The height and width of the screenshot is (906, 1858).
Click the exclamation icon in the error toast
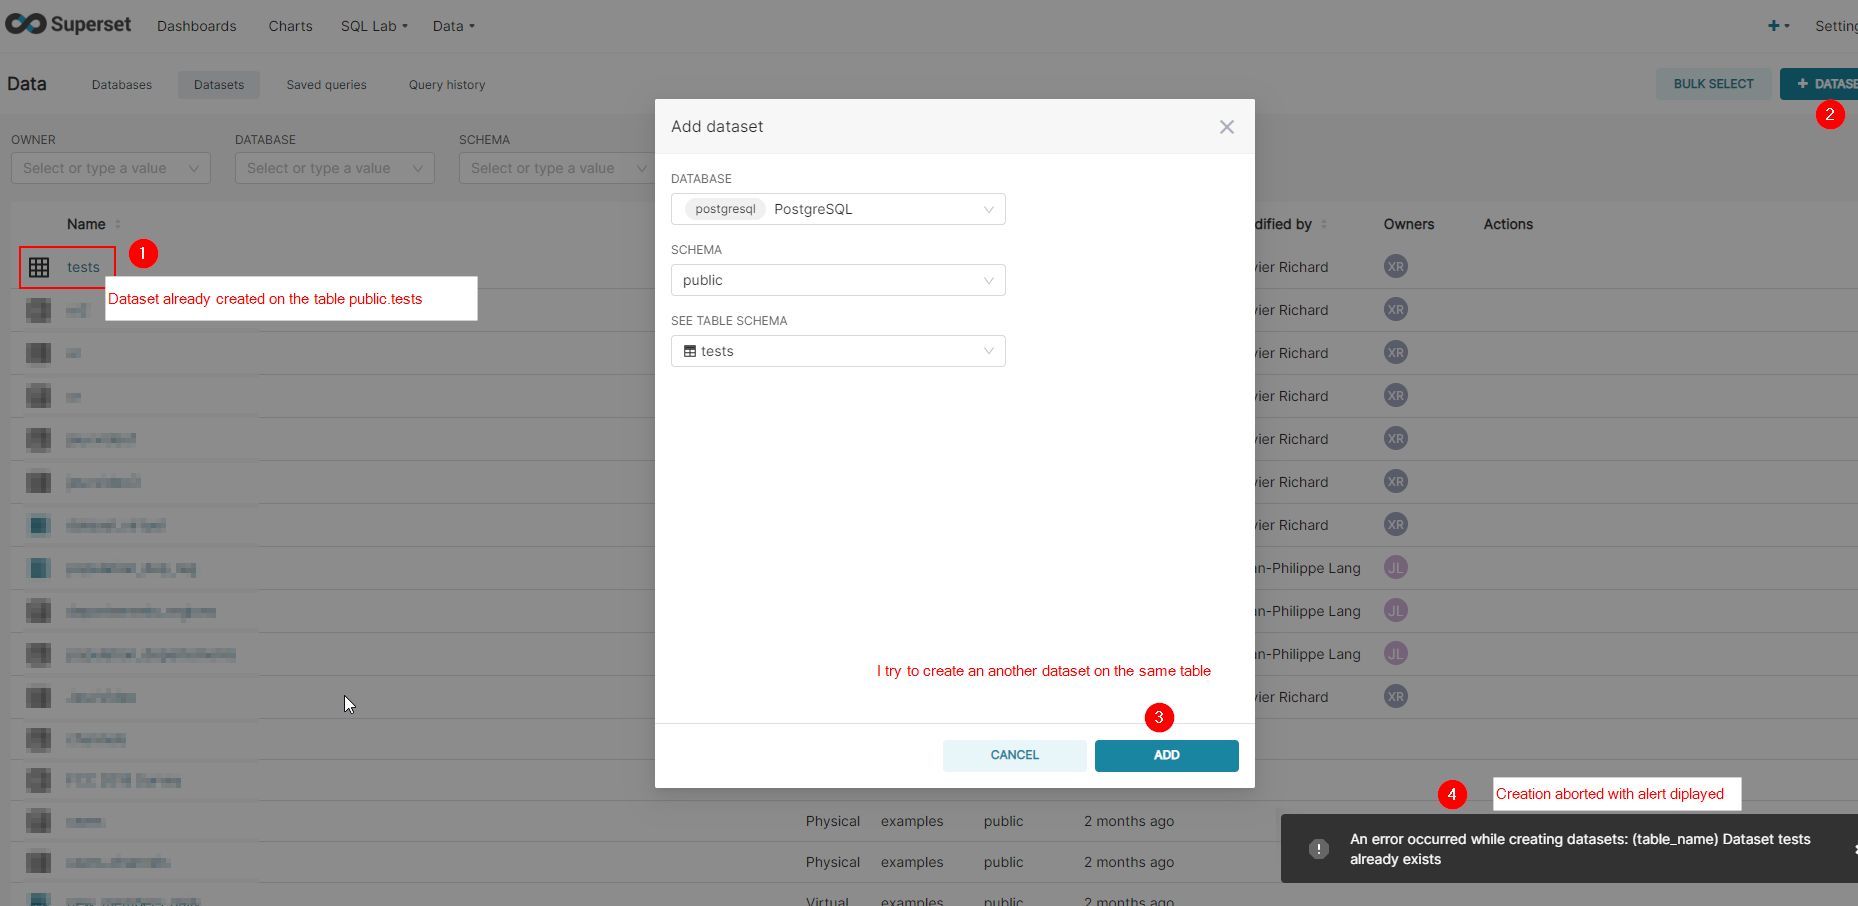click(1318, 848)
